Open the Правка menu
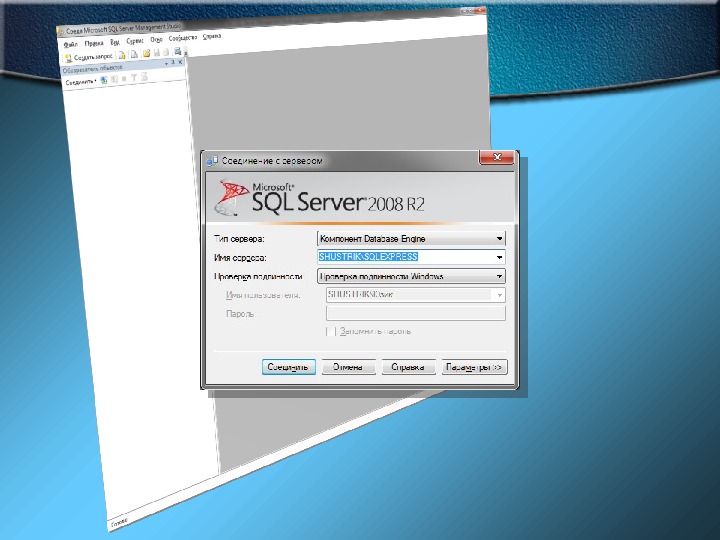Viewport: 720px width, 540px height. click(x=94, y=43)
